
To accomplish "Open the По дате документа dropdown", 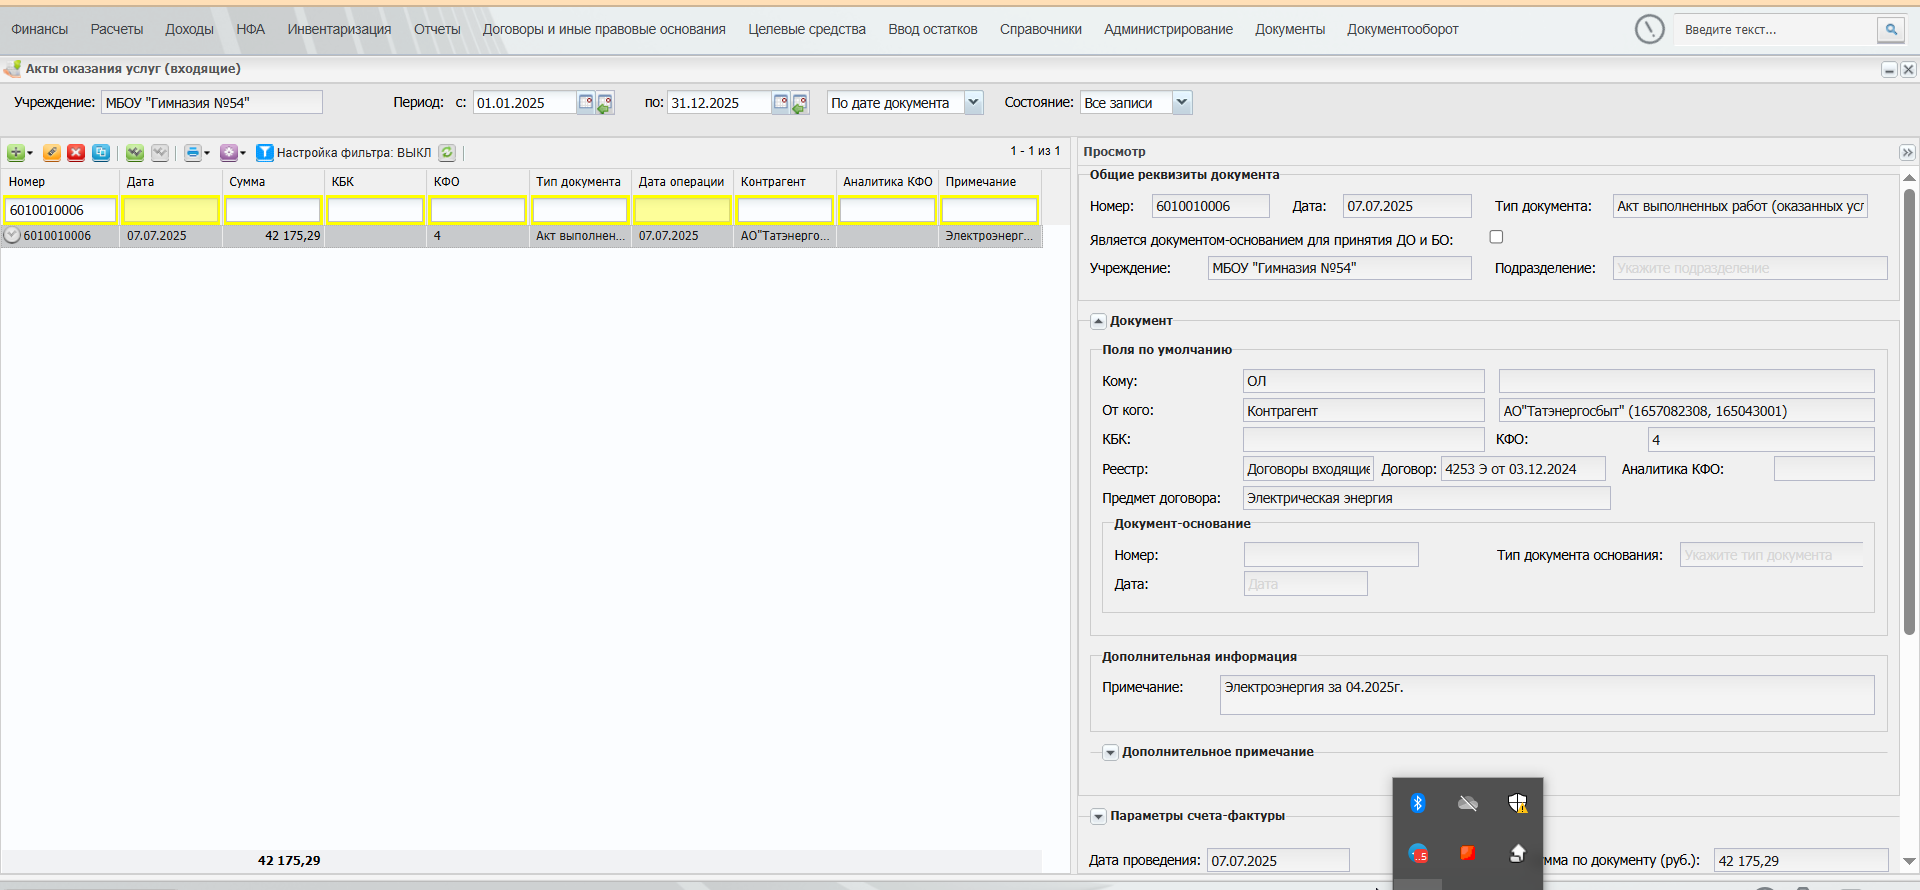I will (973, 102).
